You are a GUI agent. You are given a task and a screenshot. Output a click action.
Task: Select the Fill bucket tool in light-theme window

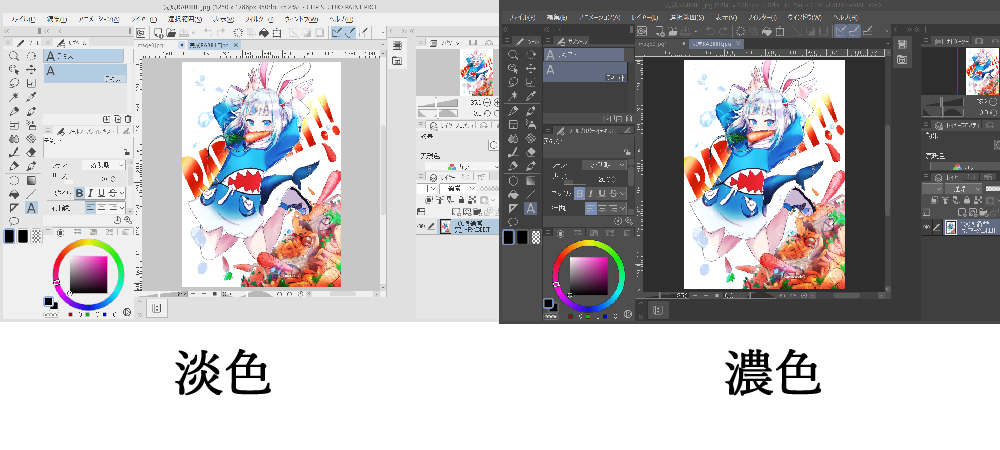(13, 194)
